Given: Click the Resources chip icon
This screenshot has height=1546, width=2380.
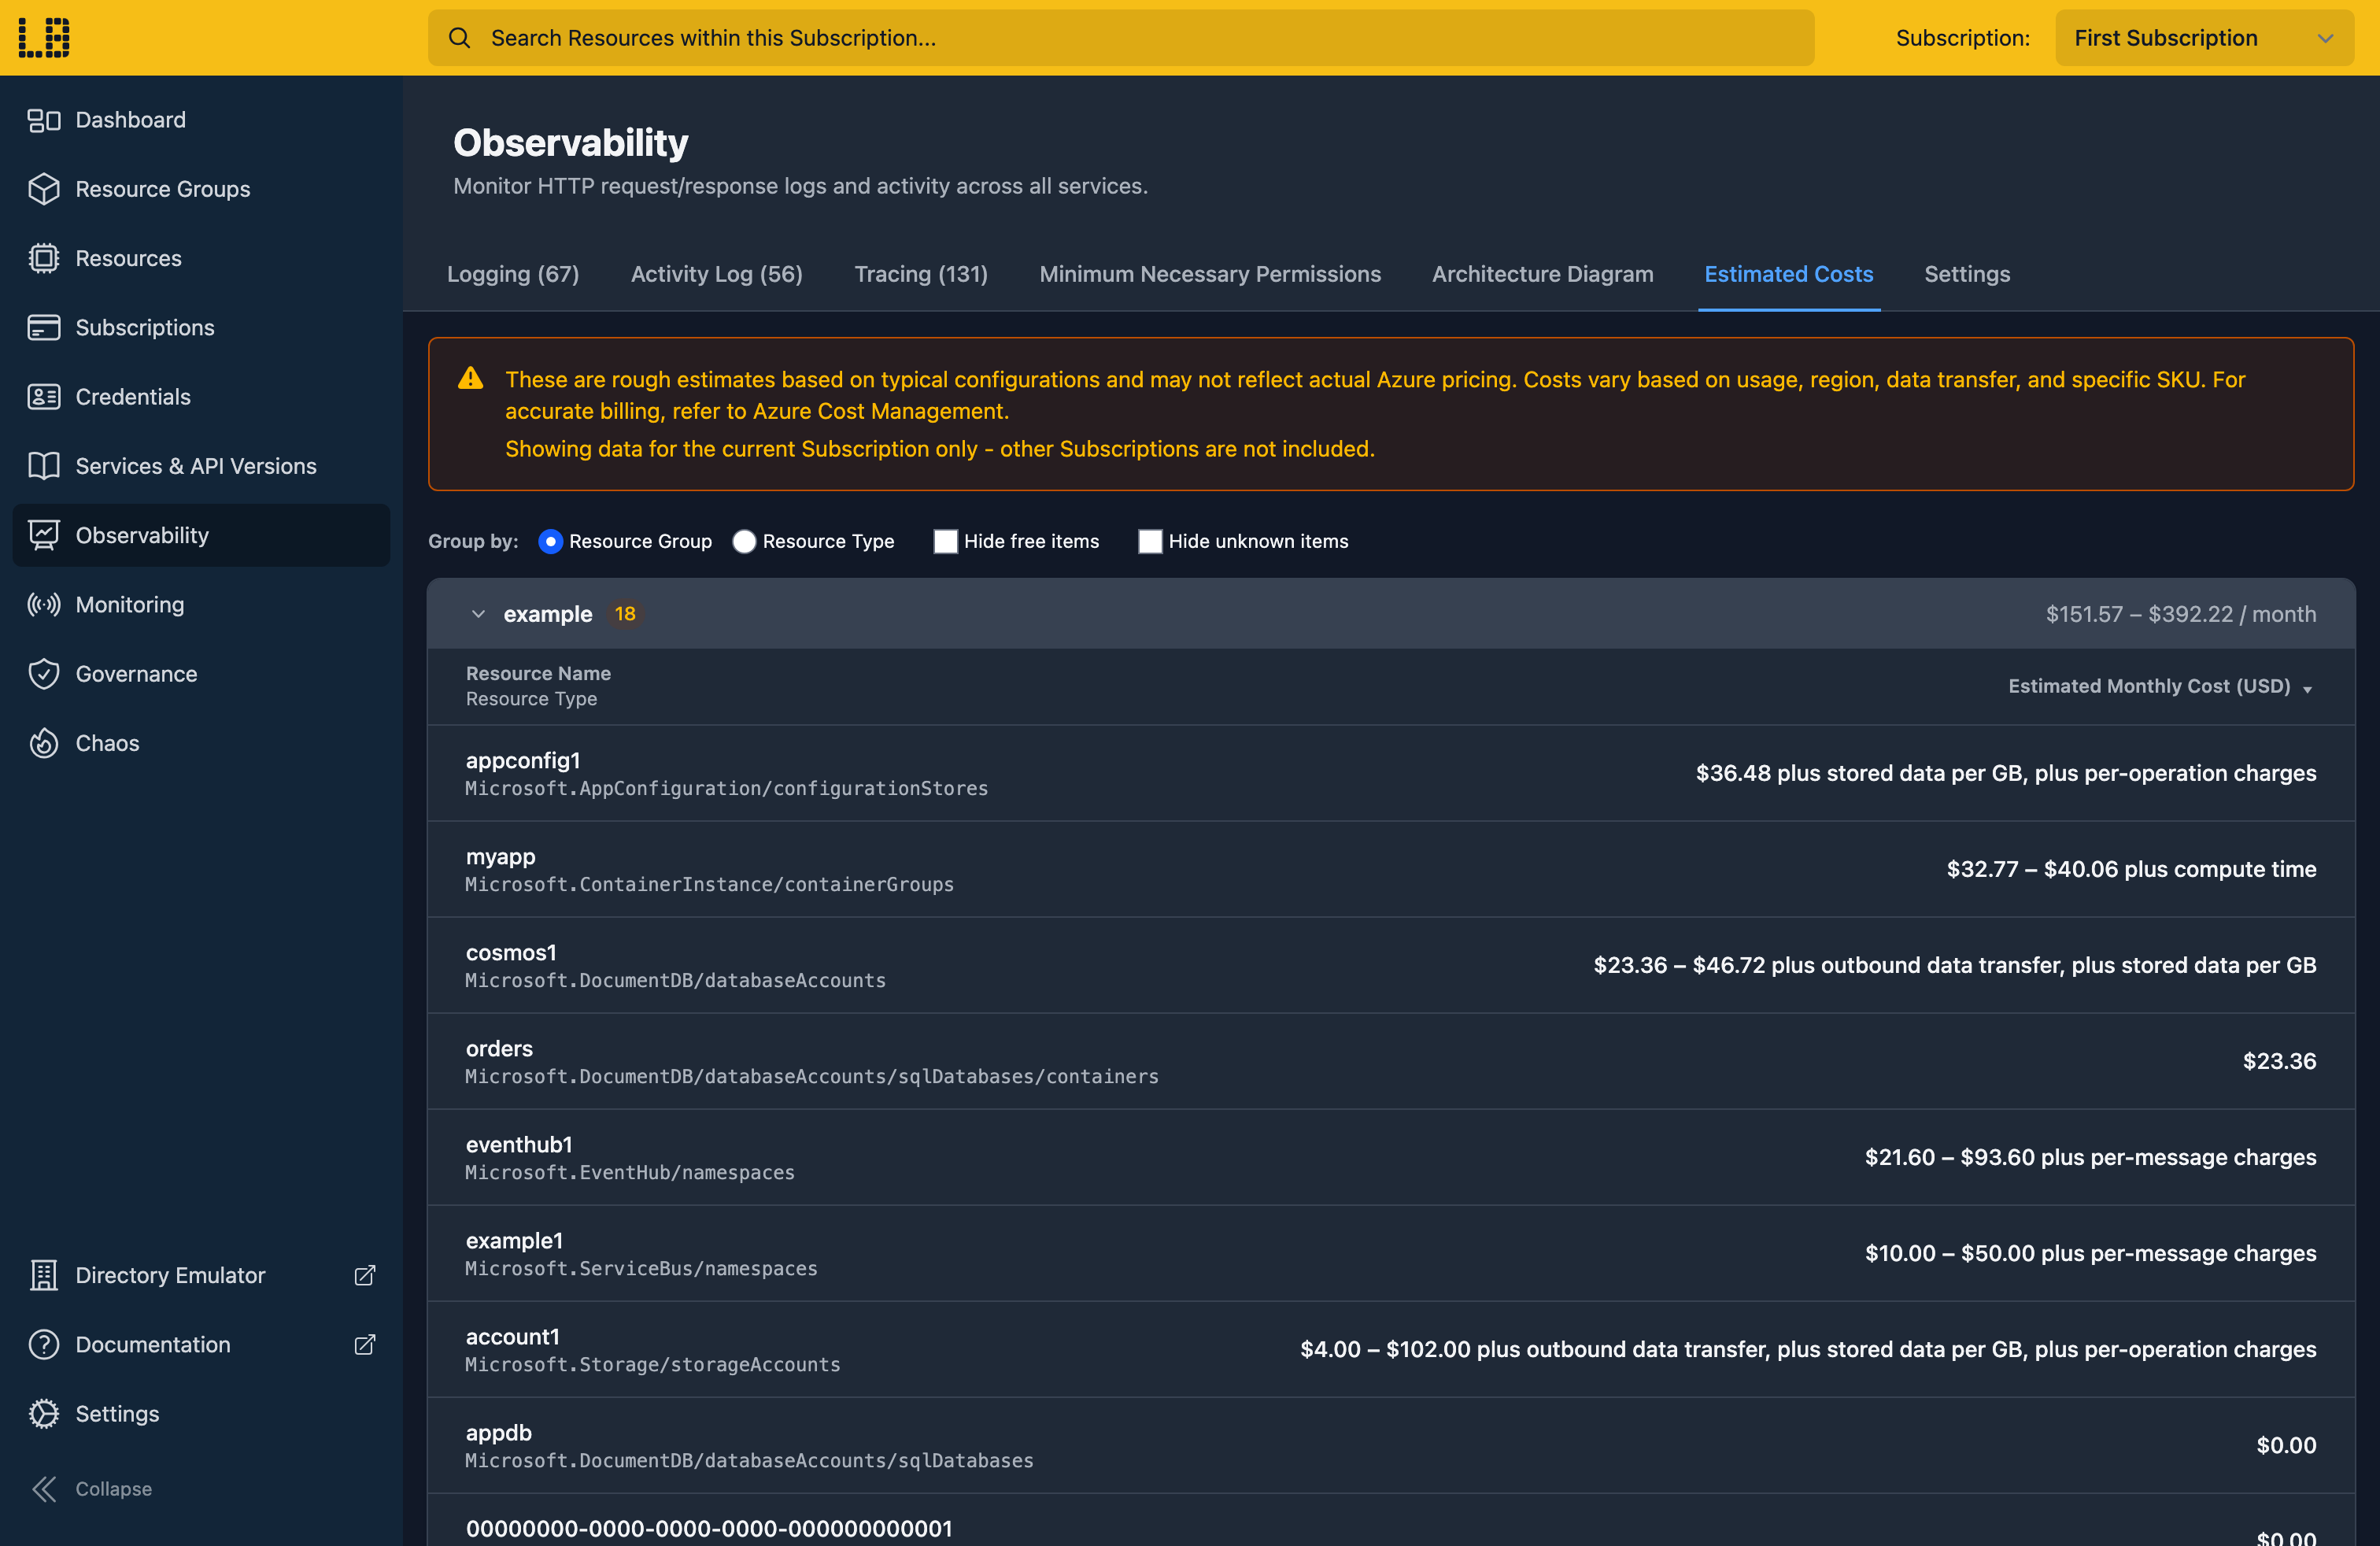Looking at the screenshot, I should coord(44,258).
